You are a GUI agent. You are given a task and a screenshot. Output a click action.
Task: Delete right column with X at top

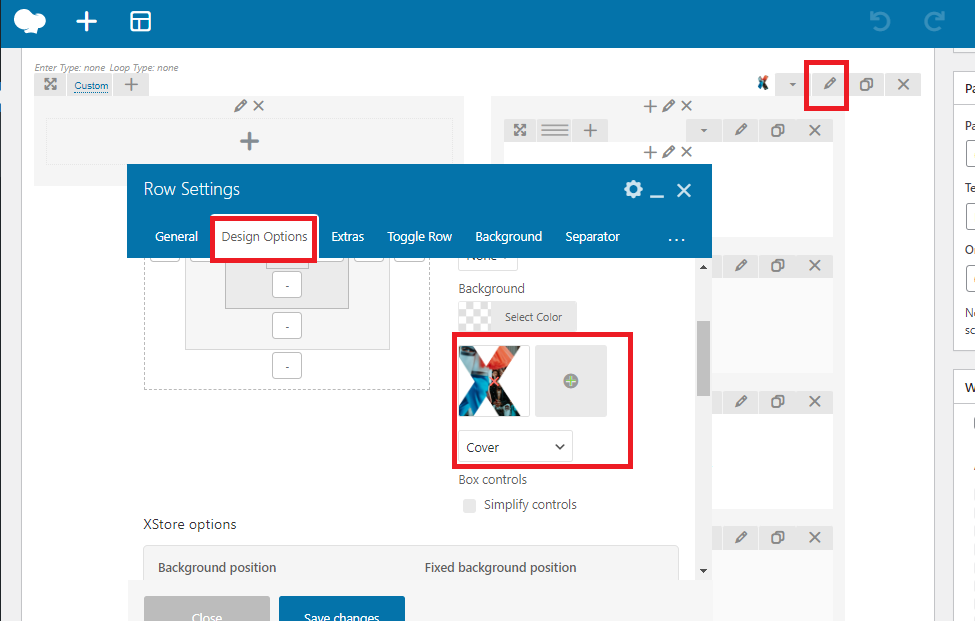pyautogui.click(x=686, y=106)
